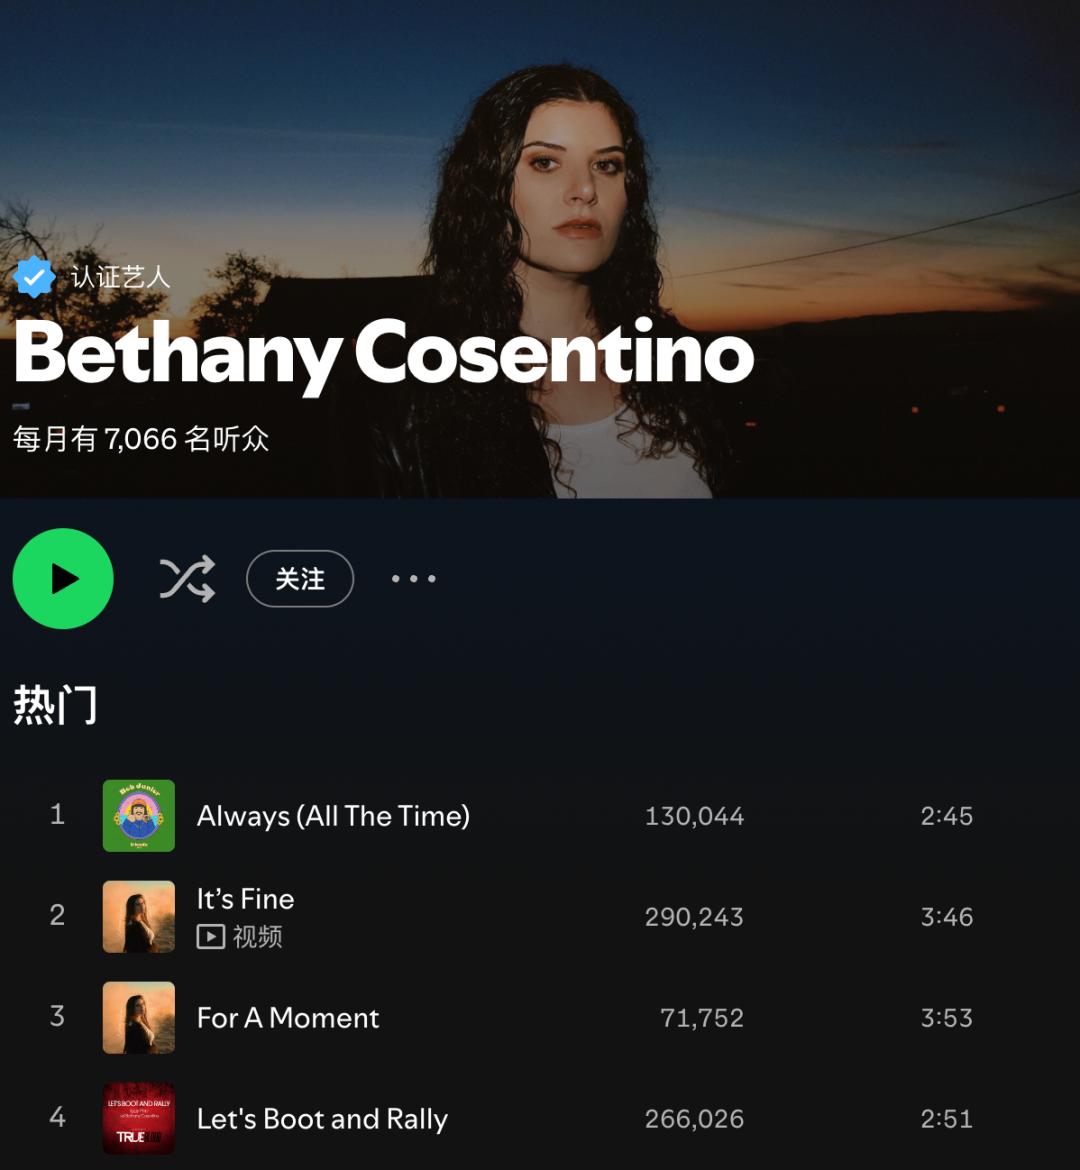Click the blue verified artist badge
This screenshot has height=1170, width=1080.
[34, 277]
